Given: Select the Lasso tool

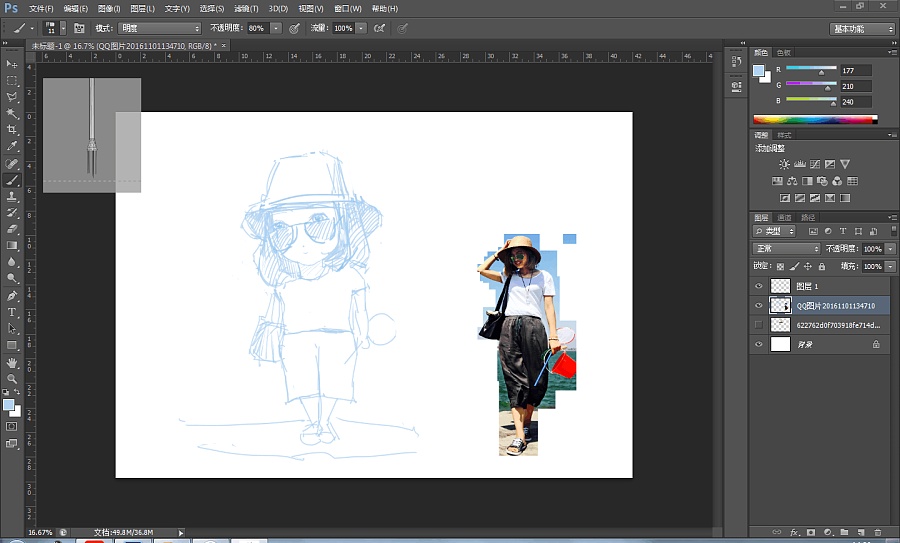Looking at the screenshot, I should coord(11,97).
